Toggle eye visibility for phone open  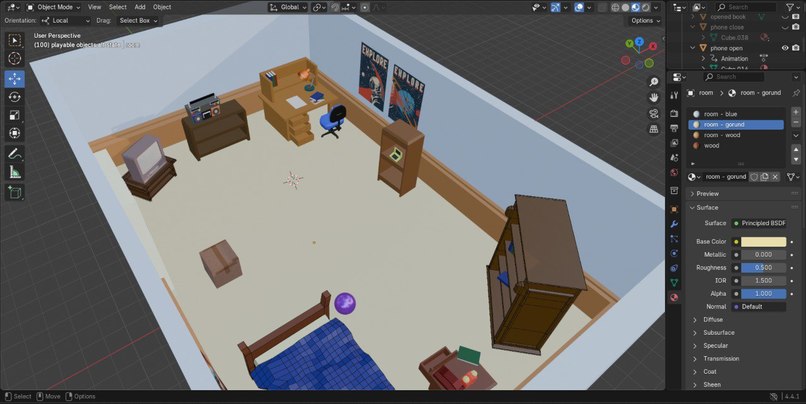click(785, 48)
